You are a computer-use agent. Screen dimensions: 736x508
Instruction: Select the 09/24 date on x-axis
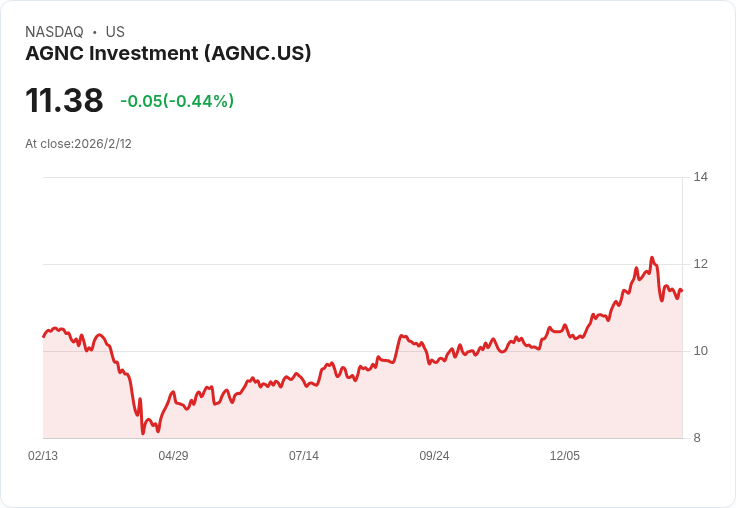click(x=434, y=456)
